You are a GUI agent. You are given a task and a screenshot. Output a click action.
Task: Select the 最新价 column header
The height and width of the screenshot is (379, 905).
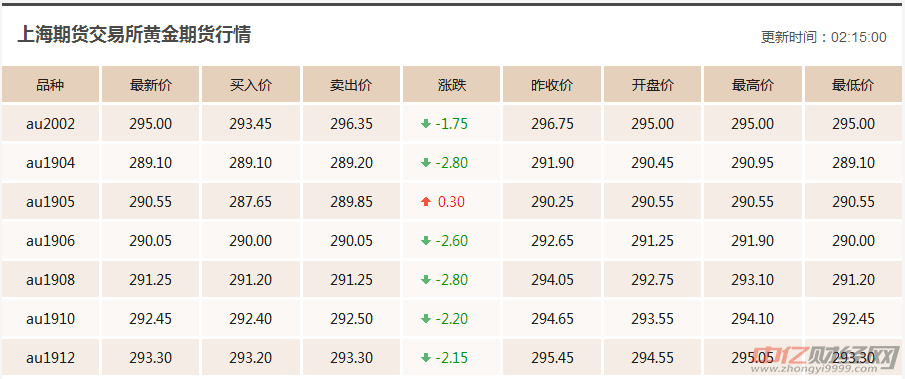click(x=151, y=84)
